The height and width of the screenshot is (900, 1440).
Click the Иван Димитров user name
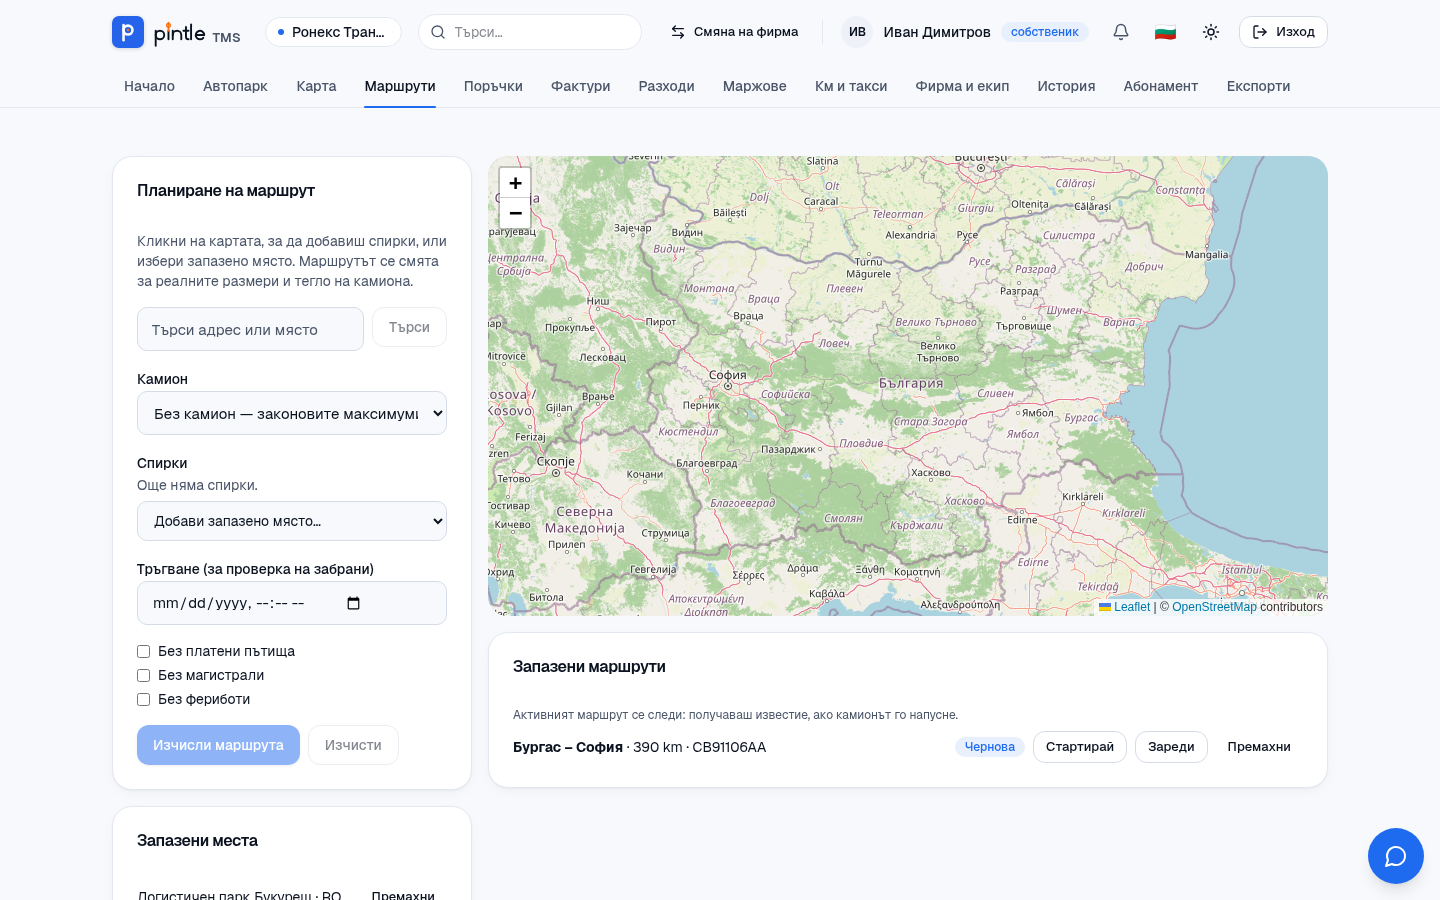(x=937, y=32)
